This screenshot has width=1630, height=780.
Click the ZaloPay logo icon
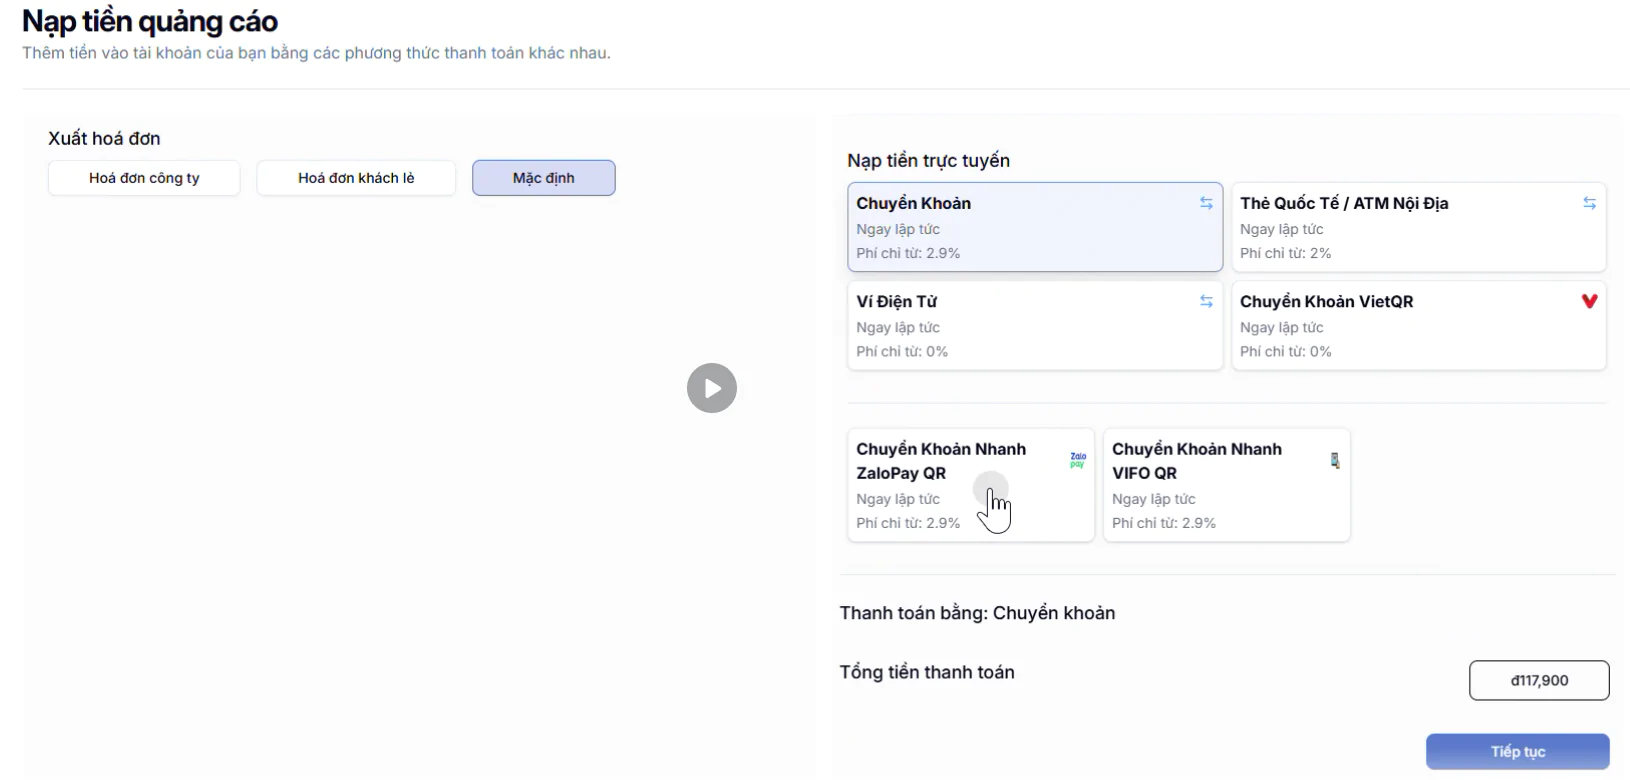pyautogui.click(x=1077, y=460)
